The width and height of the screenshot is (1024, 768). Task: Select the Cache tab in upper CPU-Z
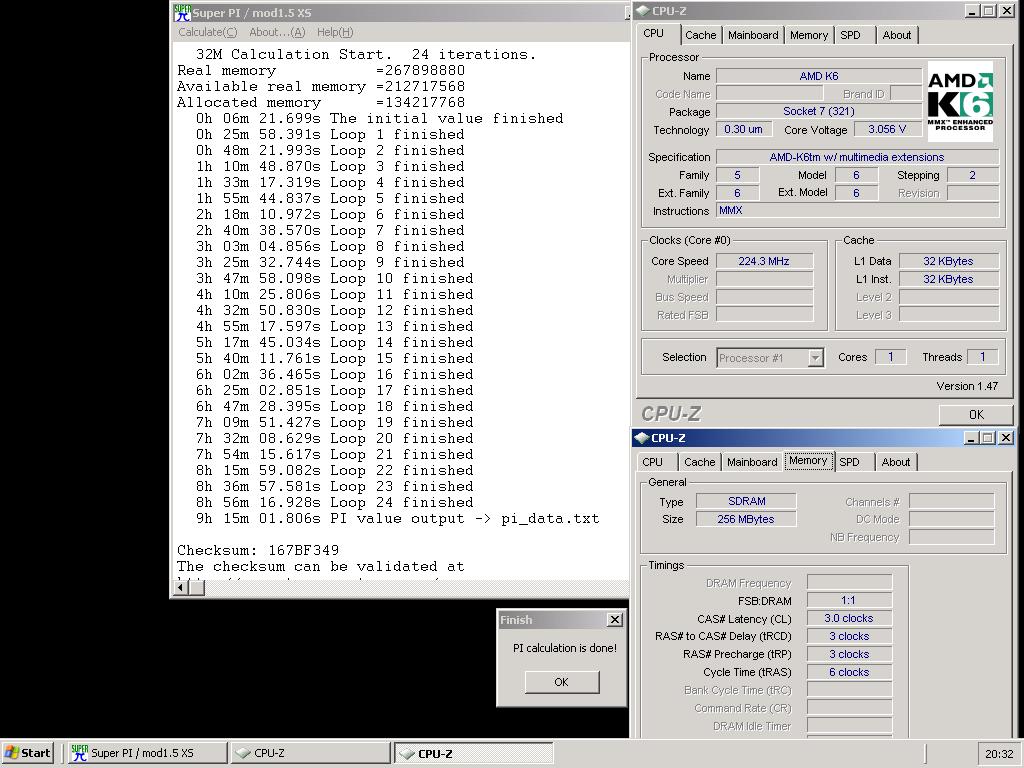[x=701, y=35]
